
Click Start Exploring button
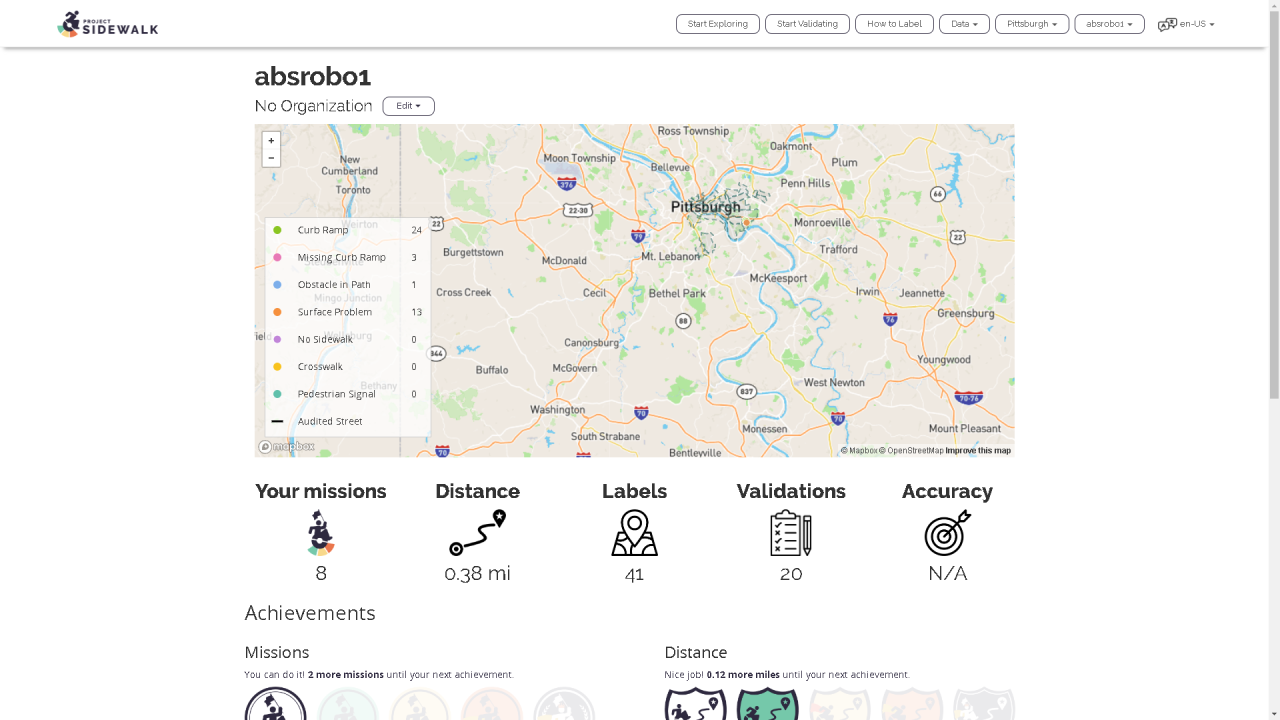click(718, 24)
